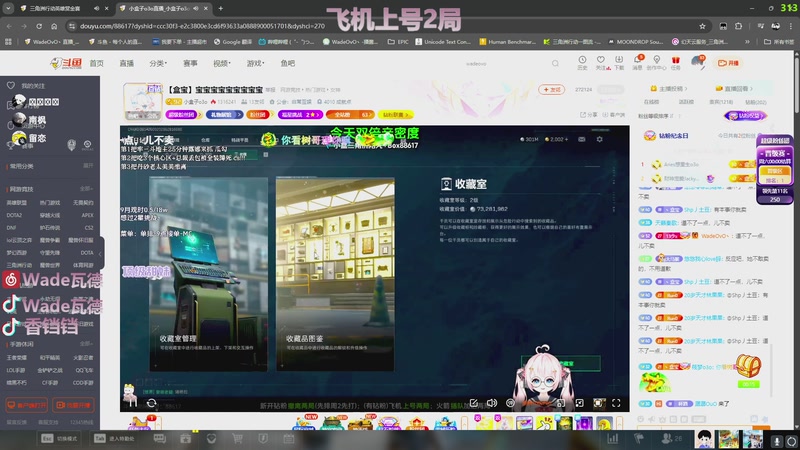This screenshot has width=800, height=450.
Task: Click the 分享 share link
Action: (x=589, y=115)
